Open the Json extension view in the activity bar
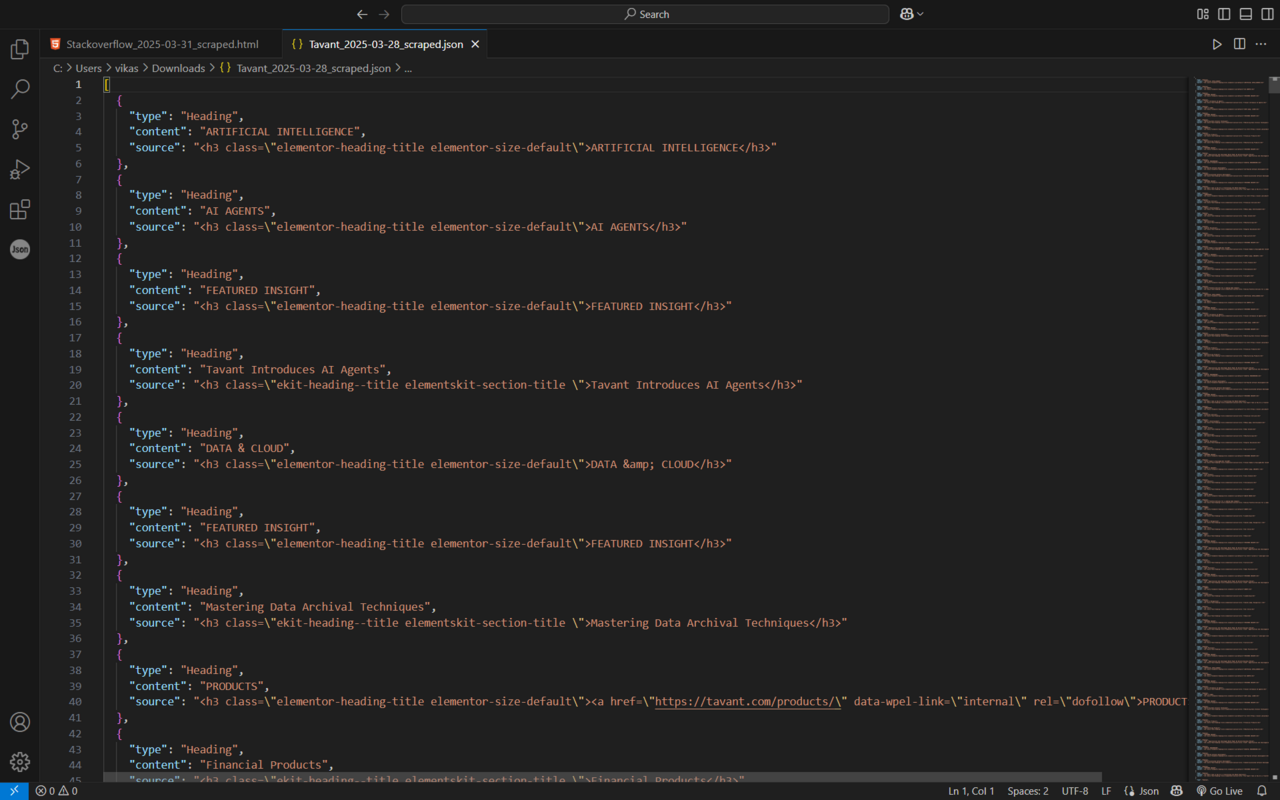 pos(20,249)
